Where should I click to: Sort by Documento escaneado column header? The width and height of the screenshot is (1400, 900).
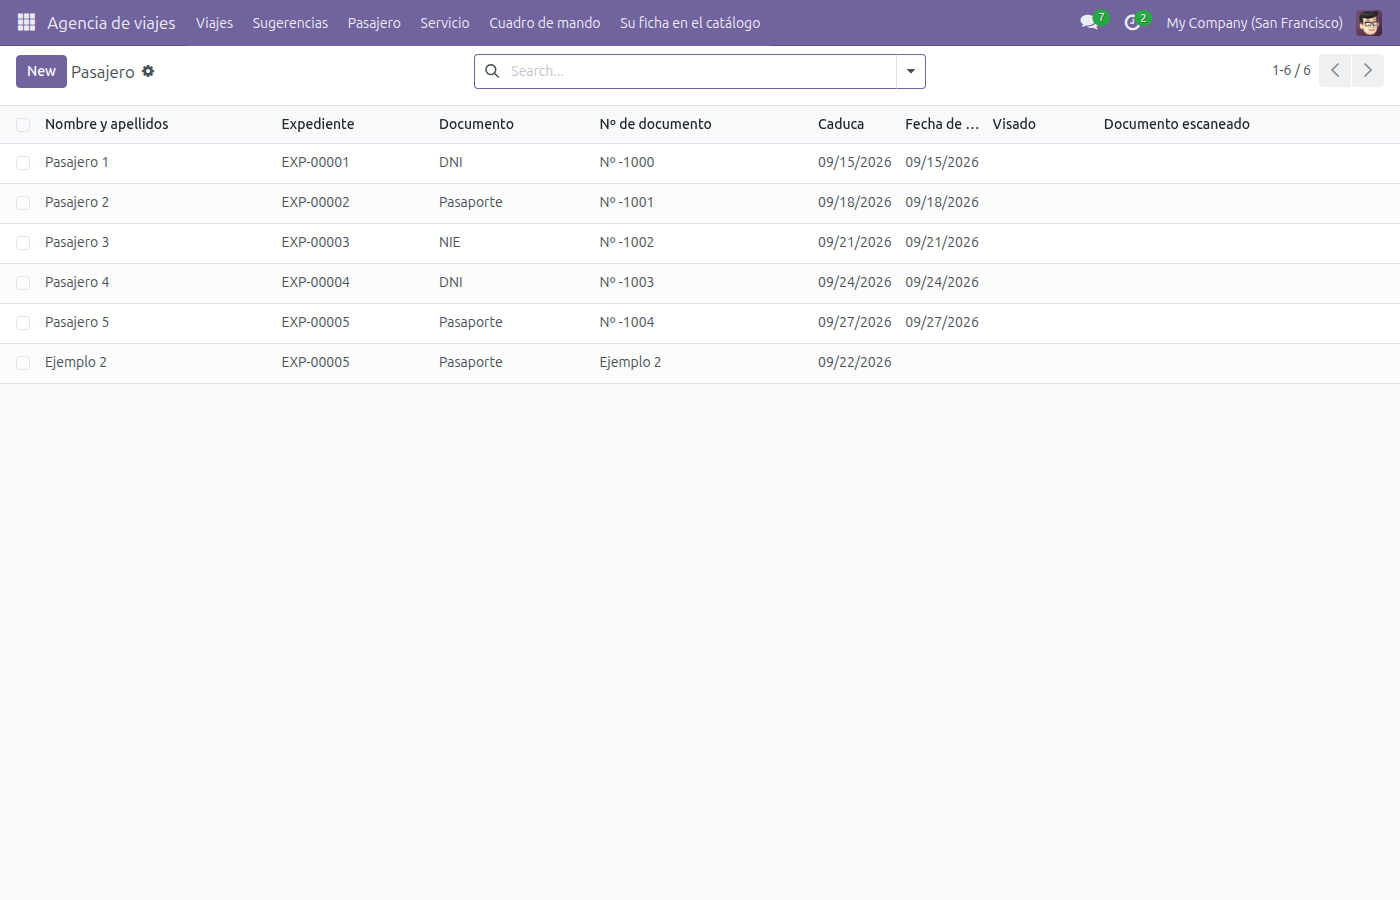1177,124
